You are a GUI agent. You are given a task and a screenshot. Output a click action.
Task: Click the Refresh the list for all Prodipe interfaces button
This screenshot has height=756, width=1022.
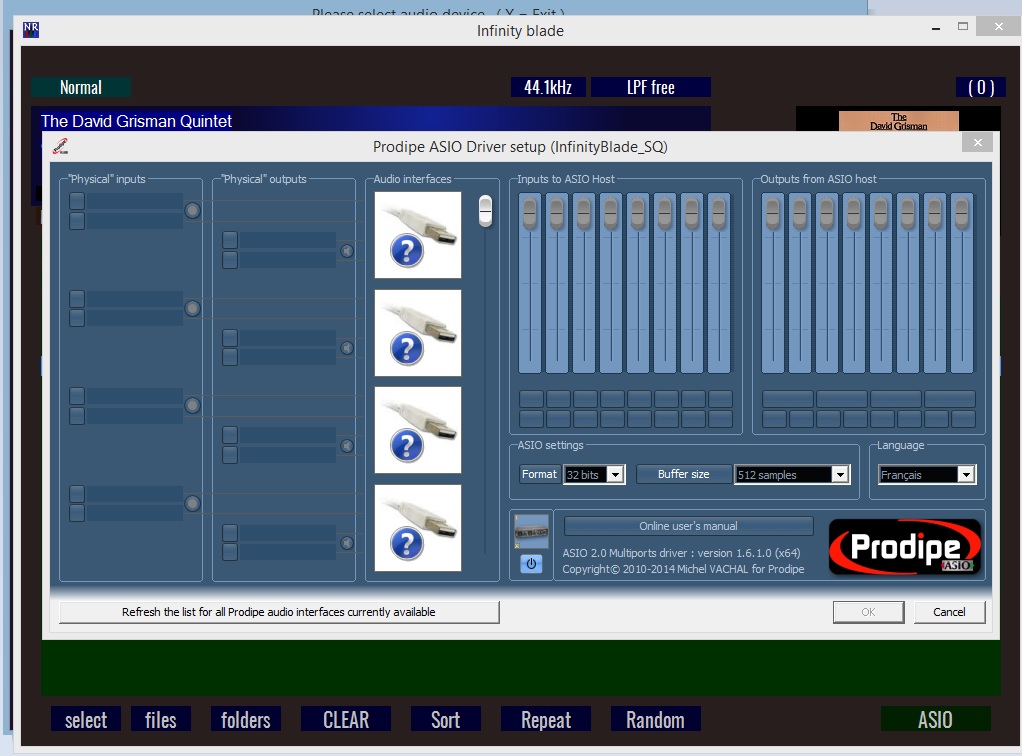coord(279,612)
